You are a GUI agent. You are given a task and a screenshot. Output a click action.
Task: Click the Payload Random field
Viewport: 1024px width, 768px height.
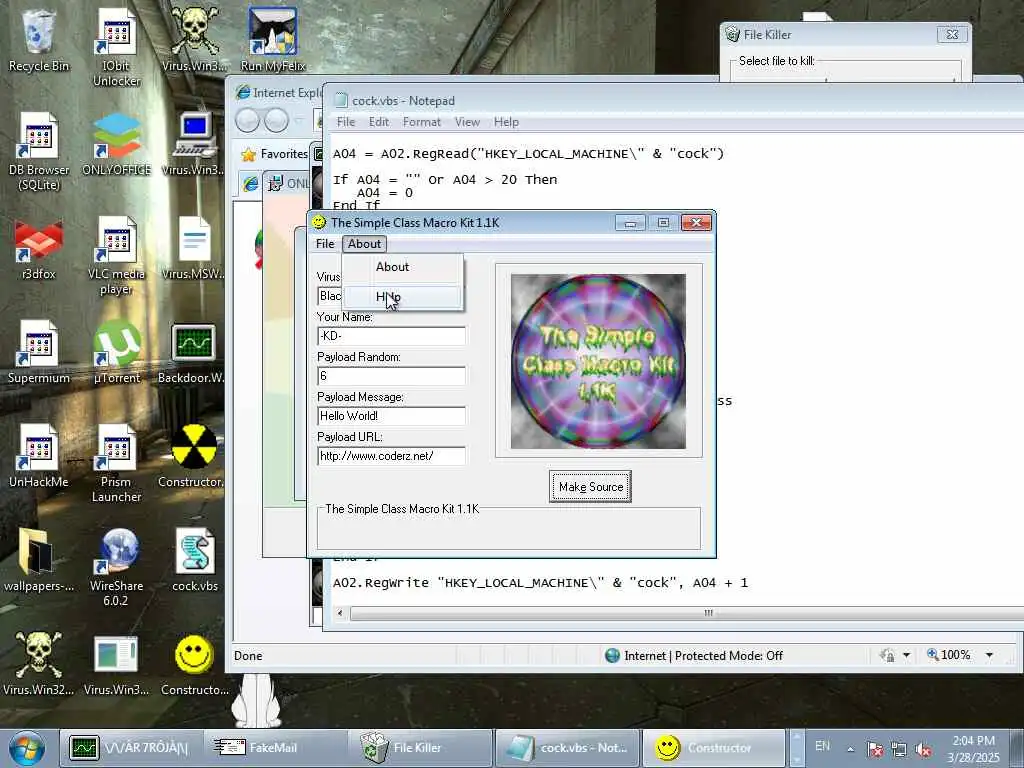point(391,376)
